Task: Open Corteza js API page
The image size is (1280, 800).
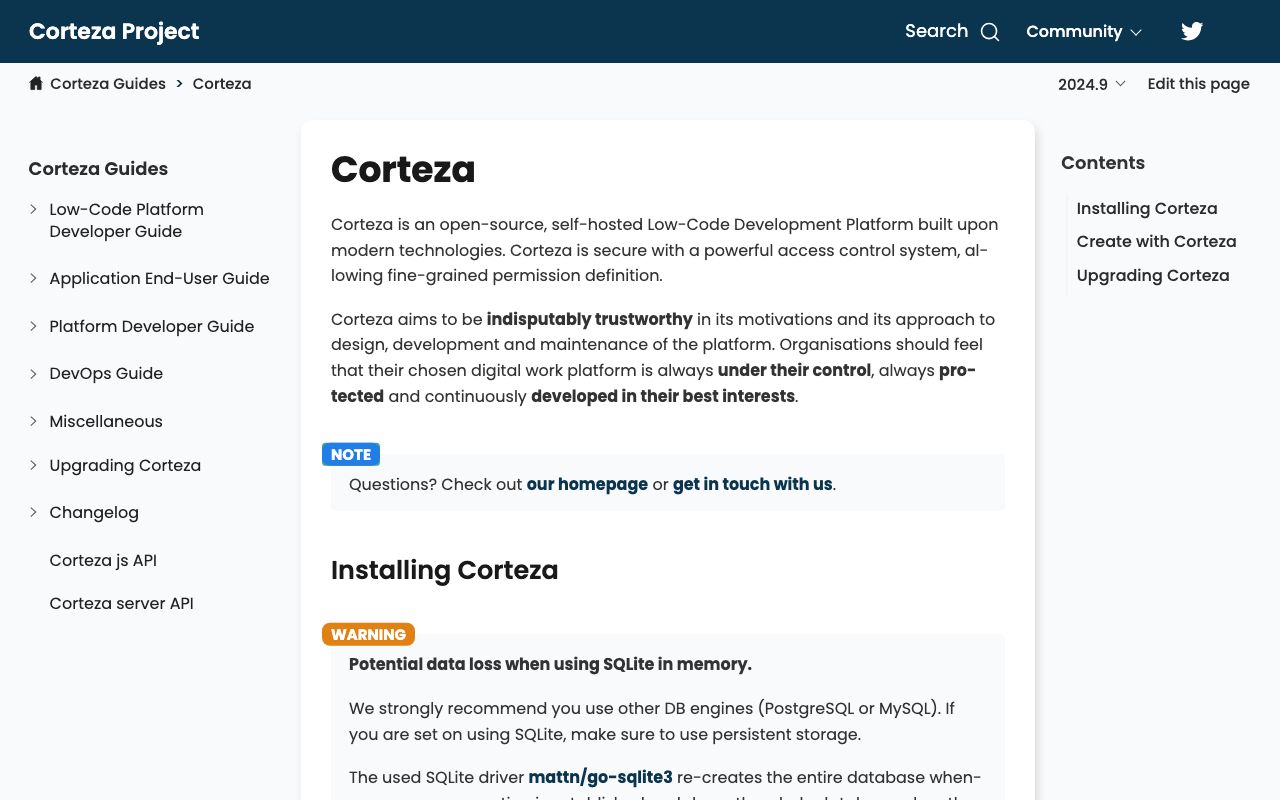Action: (x=103, y=560)
